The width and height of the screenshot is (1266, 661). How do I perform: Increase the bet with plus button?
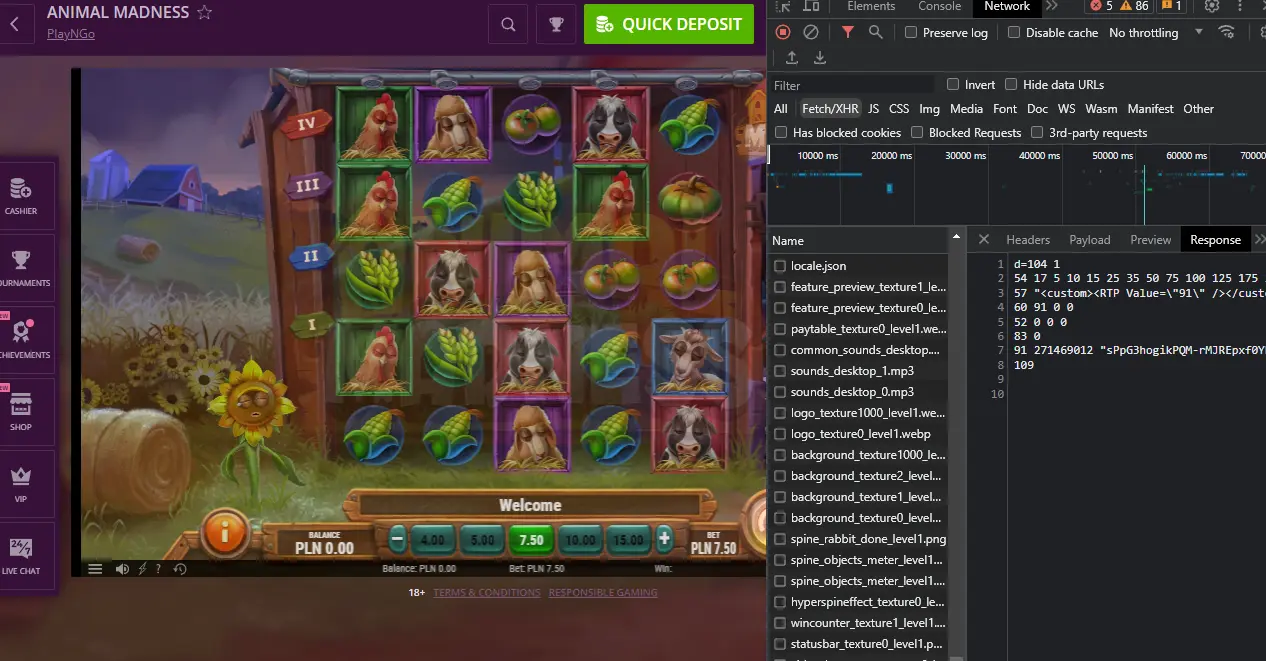(x=664, y=539)
